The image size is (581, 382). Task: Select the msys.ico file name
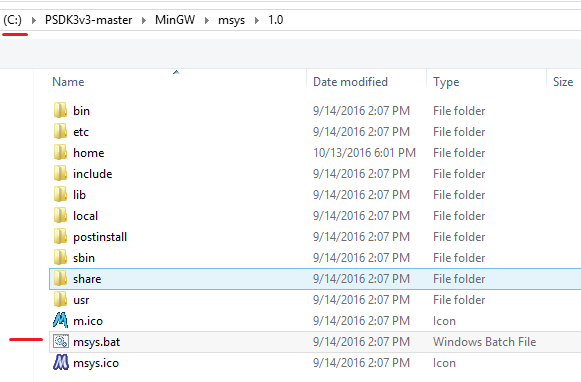click(96, 363)
